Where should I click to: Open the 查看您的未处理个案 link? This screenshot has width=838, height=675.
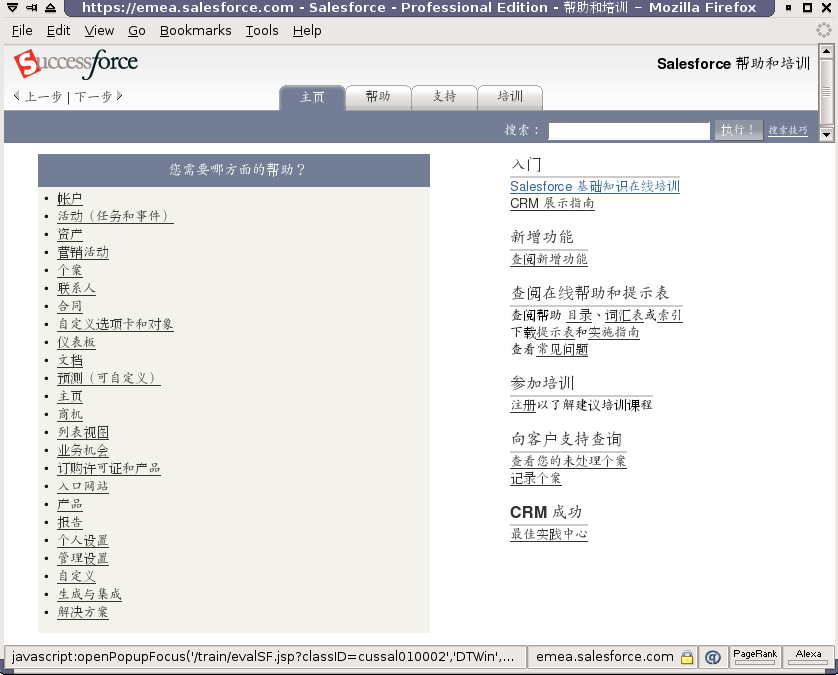(x=568, y=461)
